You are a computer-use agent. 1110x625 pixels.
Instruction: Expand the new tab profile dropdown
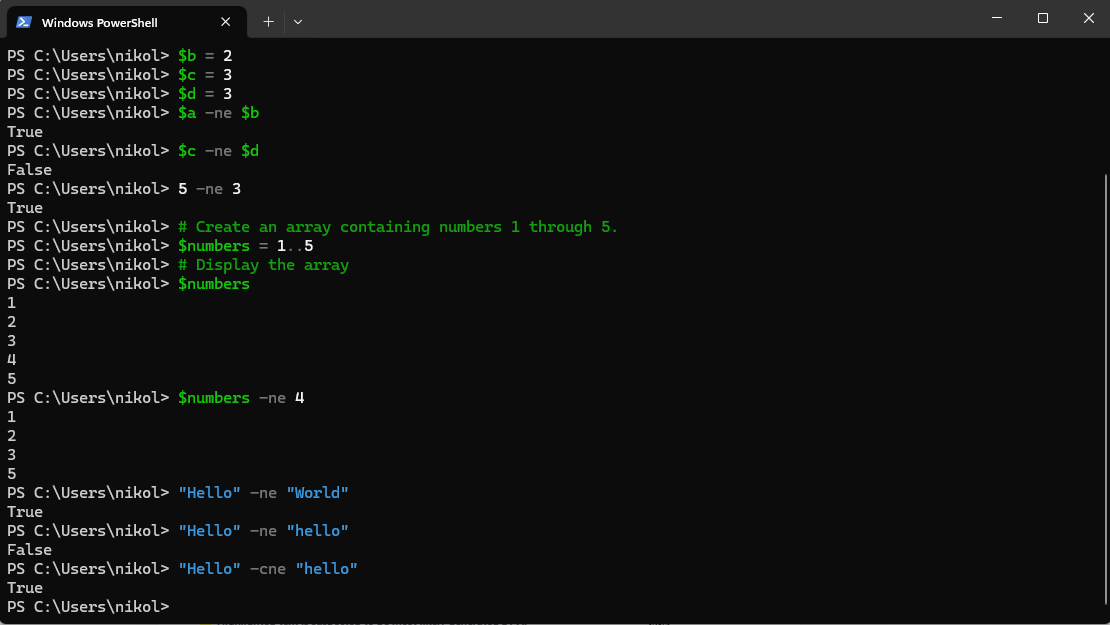pyautogui.click(x=298, y=22)
